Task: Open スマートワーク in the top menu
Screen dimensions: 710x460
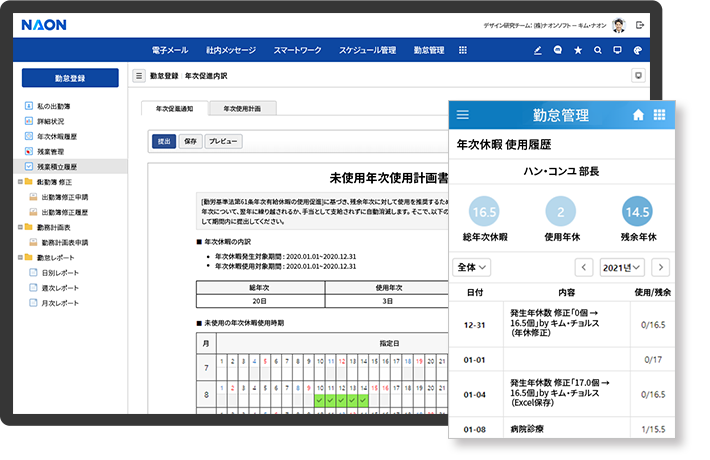Action: [x=297, y=50]
